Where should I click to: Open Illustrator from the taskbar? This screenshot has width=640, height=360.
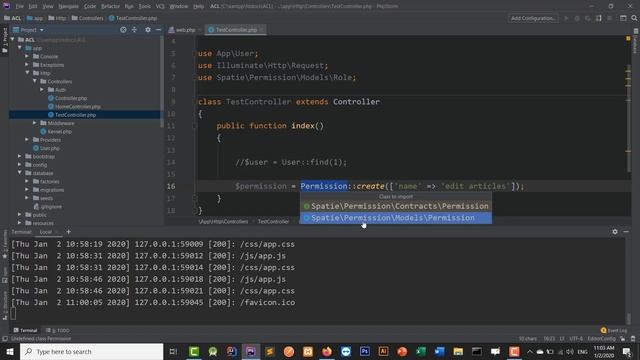click(383, 351)
